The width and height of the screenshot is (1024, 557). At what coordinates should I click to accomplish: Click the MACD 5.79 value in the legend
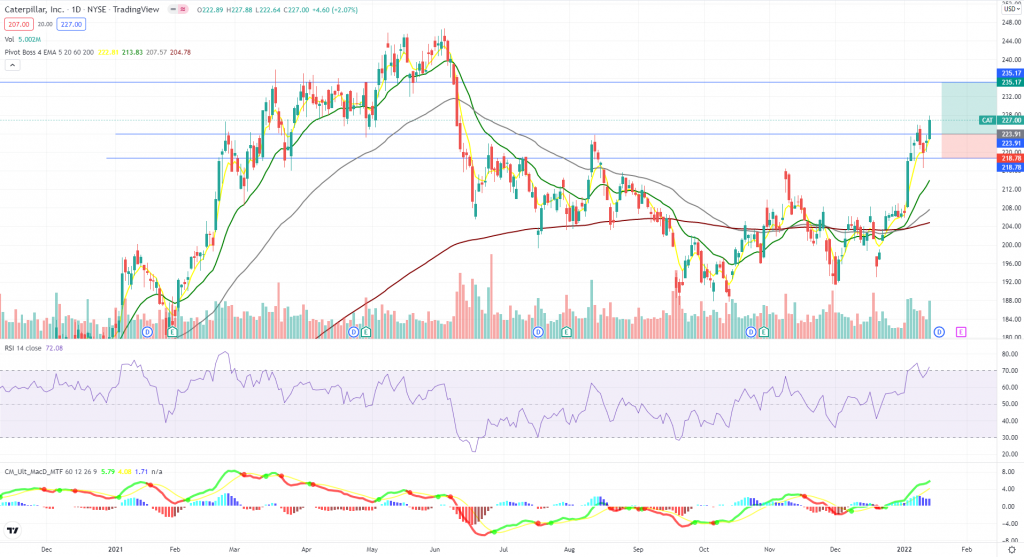click(x=108, y=471)
